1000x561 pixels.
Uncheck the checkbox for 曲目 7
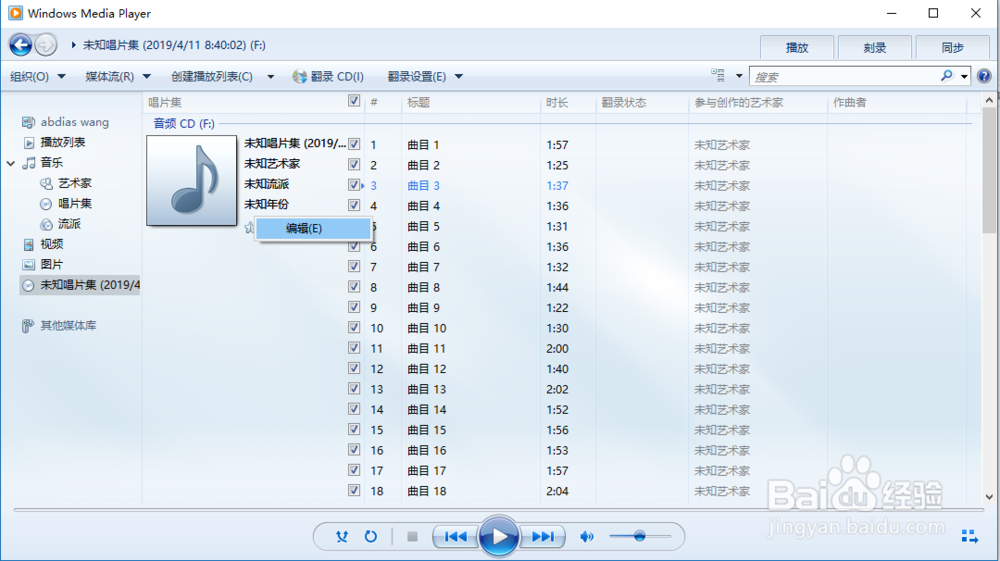click(354, 266)
